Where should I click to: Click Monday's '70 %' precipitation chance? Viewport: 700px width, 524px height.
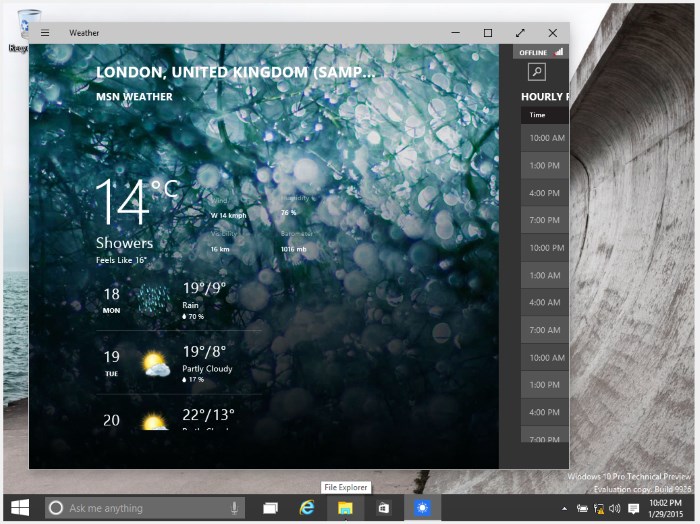[193, 316]
